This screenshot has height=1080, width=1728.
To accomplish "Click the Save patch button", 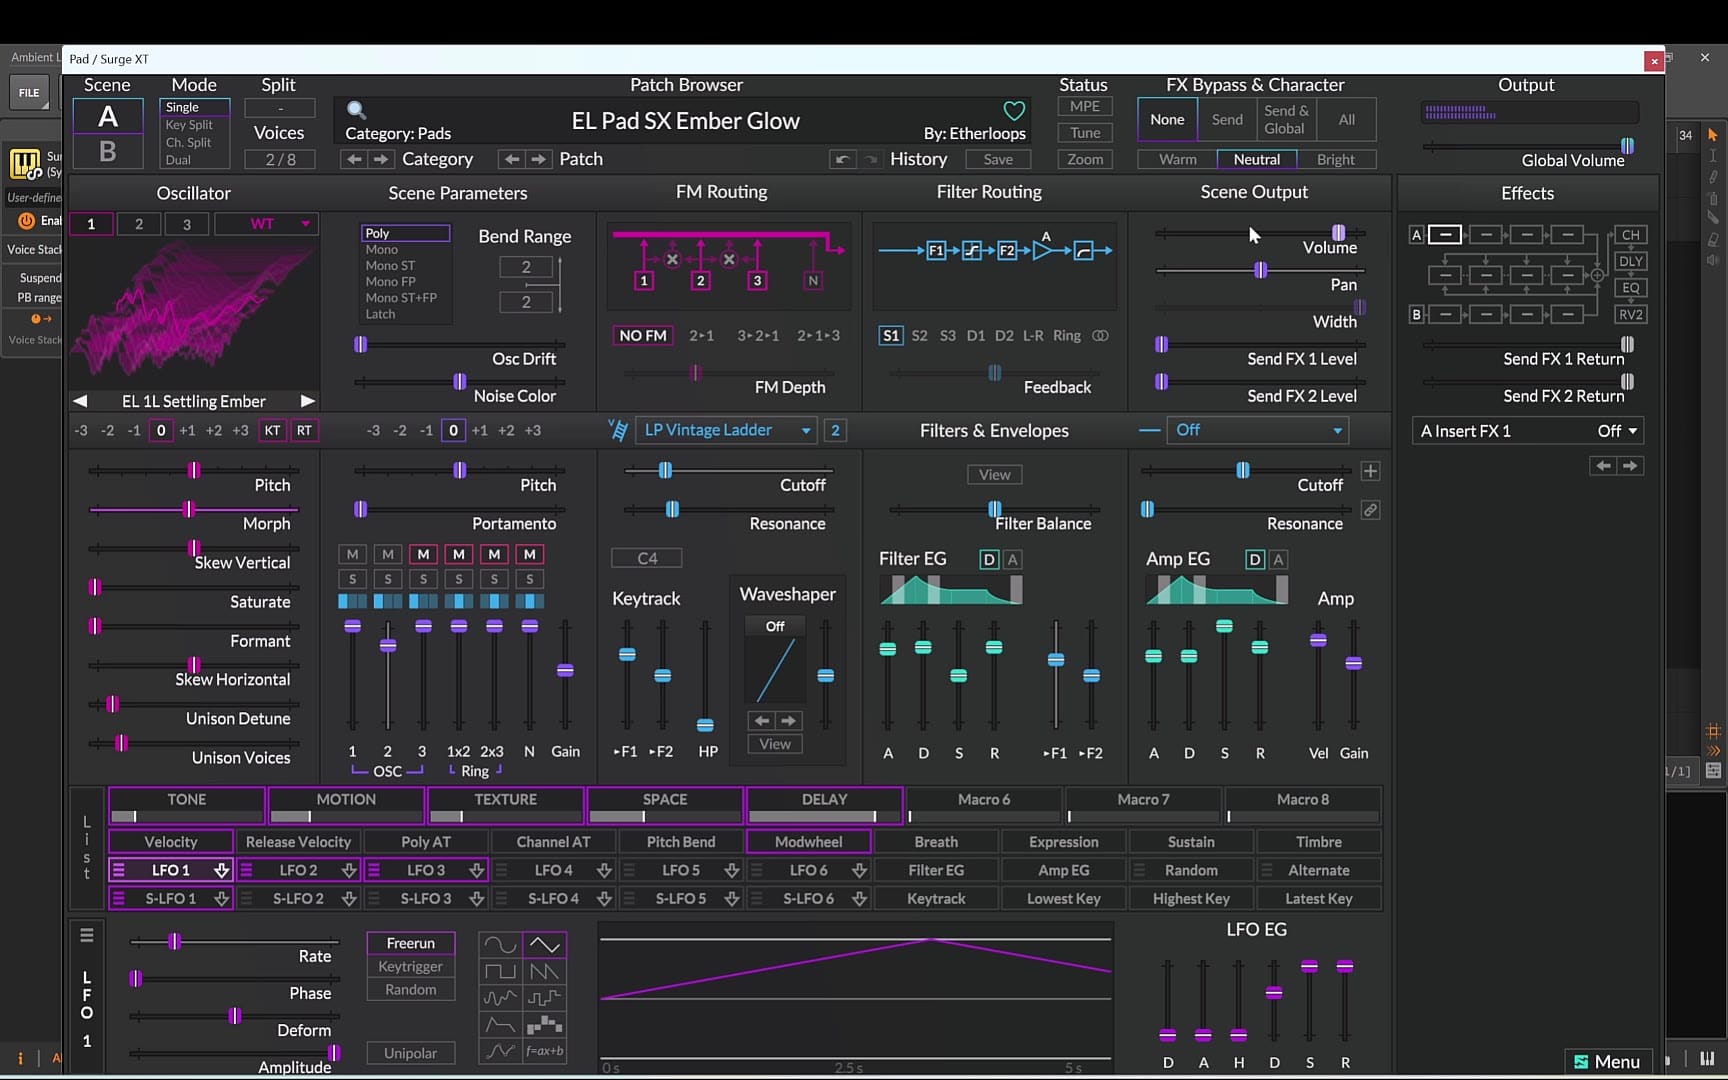I will [x=998, y=159].
